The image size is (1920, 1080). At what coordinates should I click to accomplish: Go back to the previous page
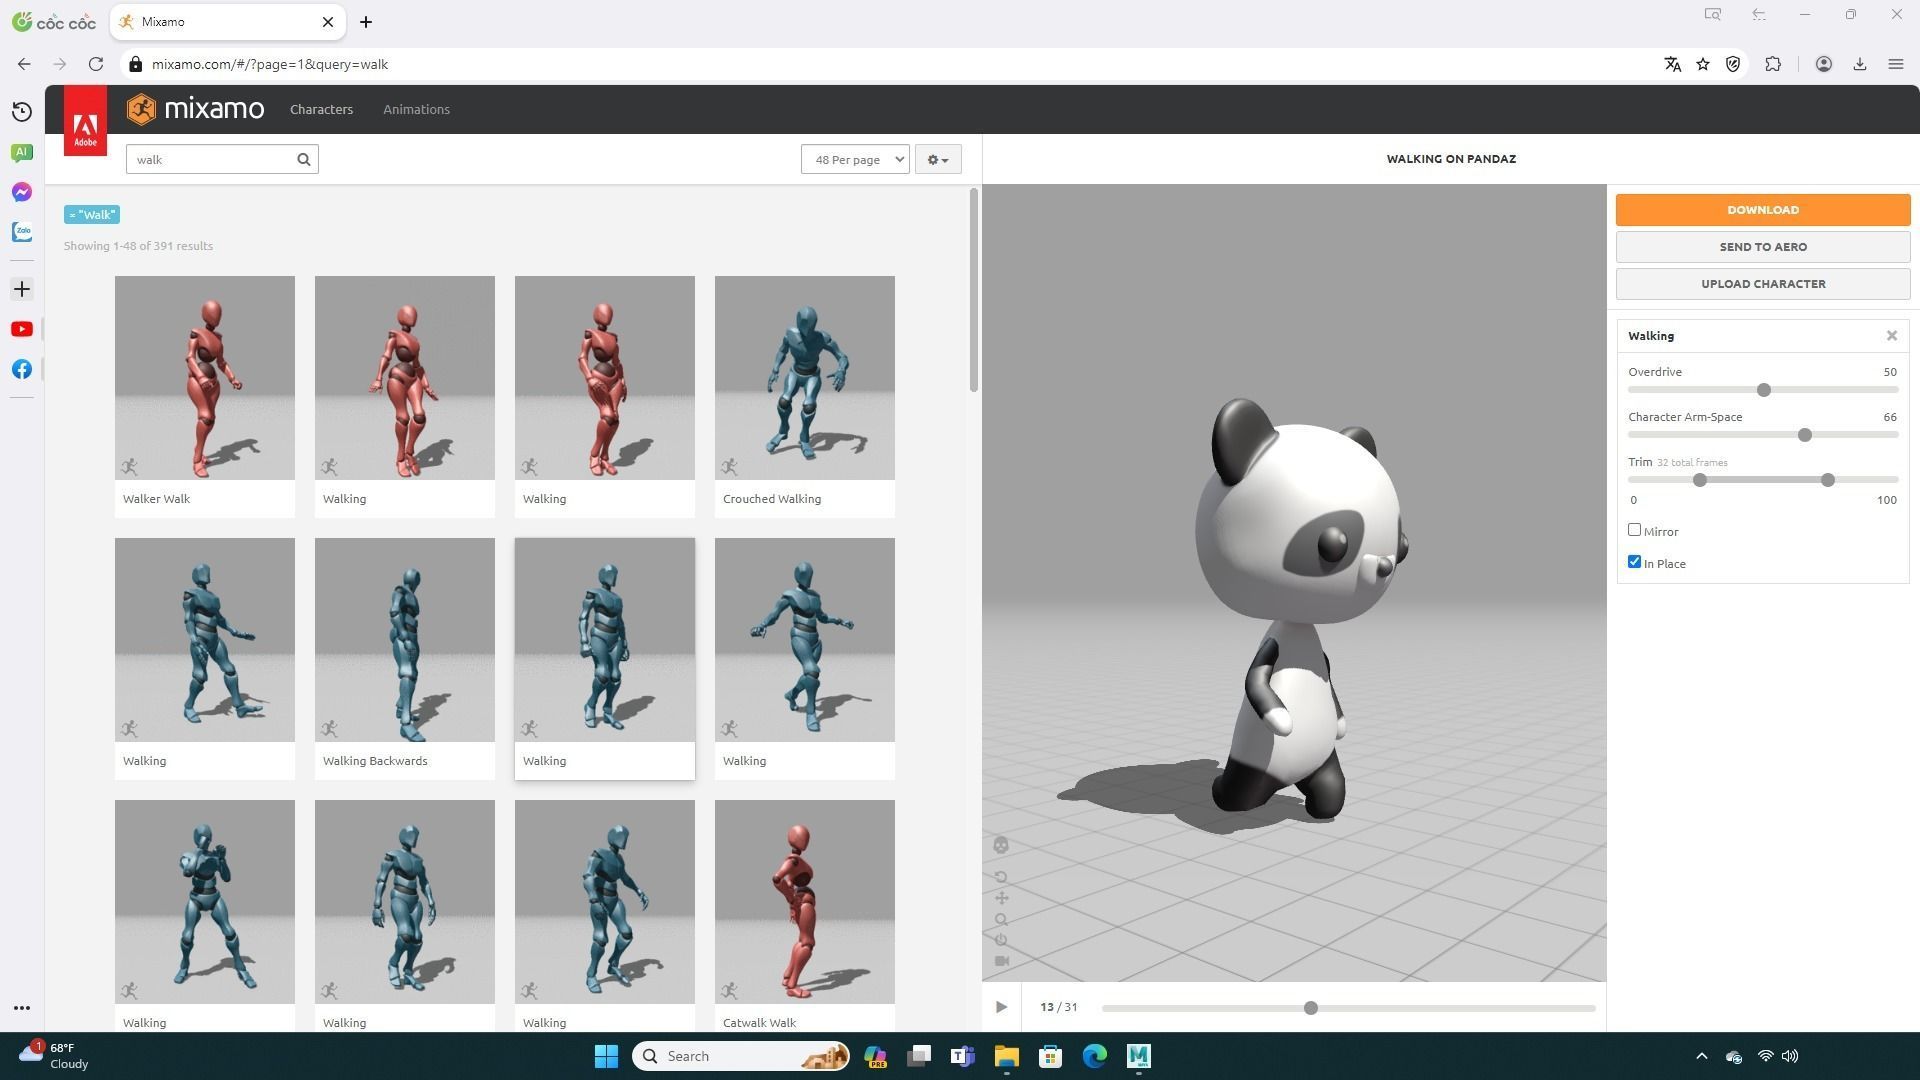(x=24, y=64)
